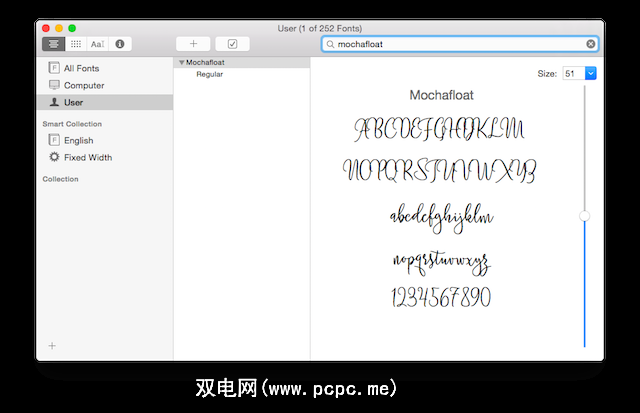Toggle enable or disable selected font
The image size is (640, 413).
(233, 44)
